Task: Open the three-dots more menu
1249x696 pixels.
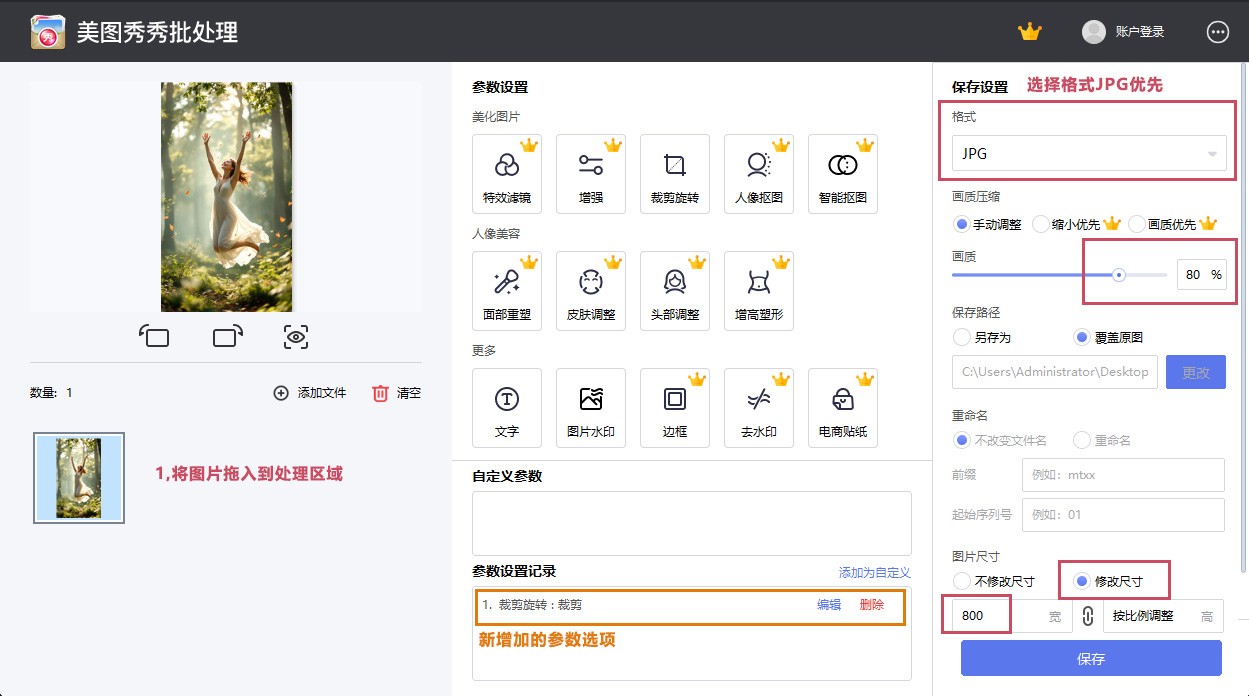Action: (1217, 32)
